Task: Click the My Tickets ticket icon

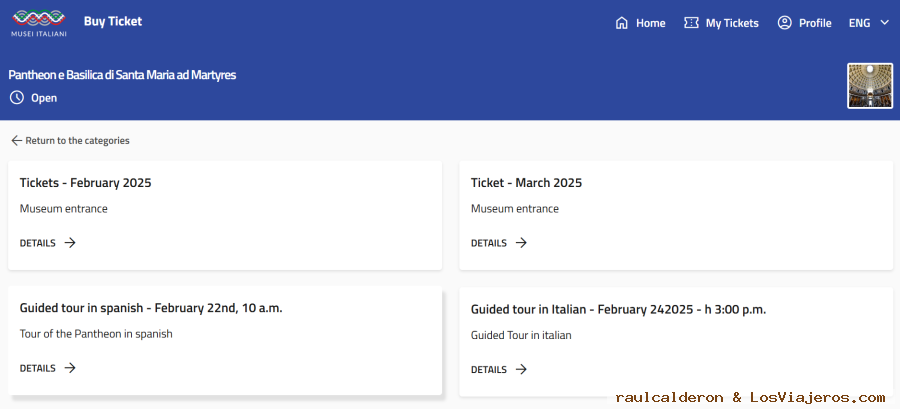Action: tap(691, 23)
